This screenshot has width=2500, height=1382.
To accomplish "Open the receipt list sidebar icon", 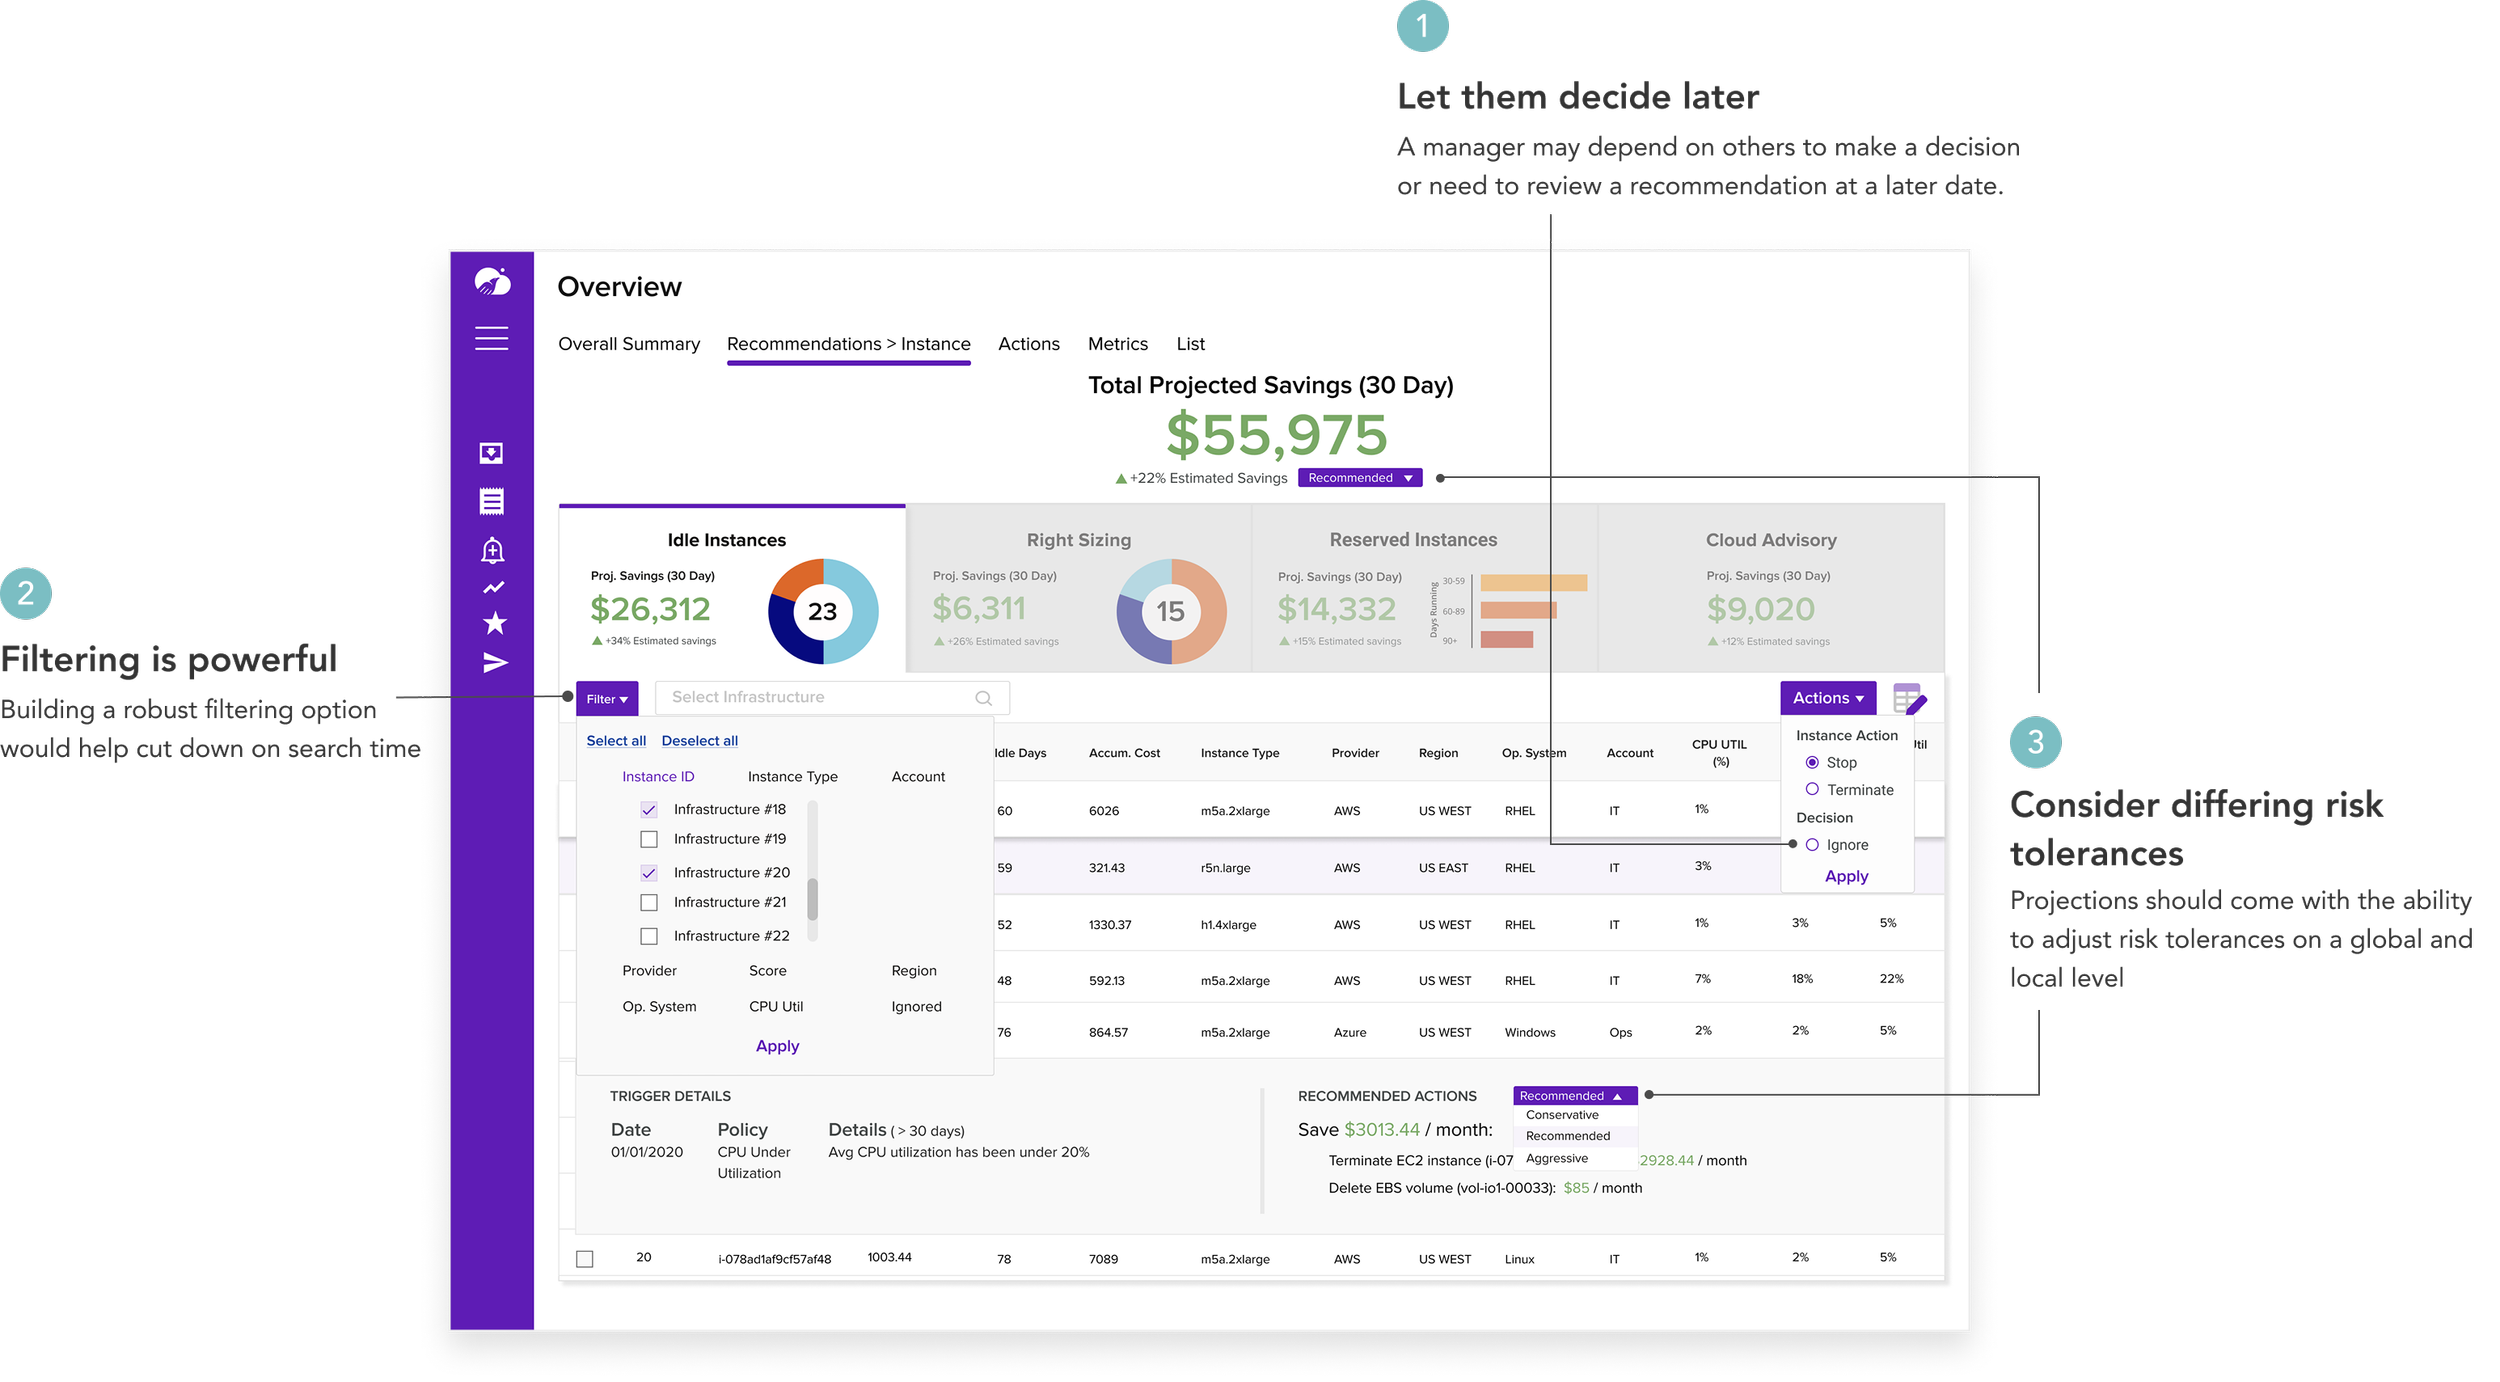I will (491, 501).
